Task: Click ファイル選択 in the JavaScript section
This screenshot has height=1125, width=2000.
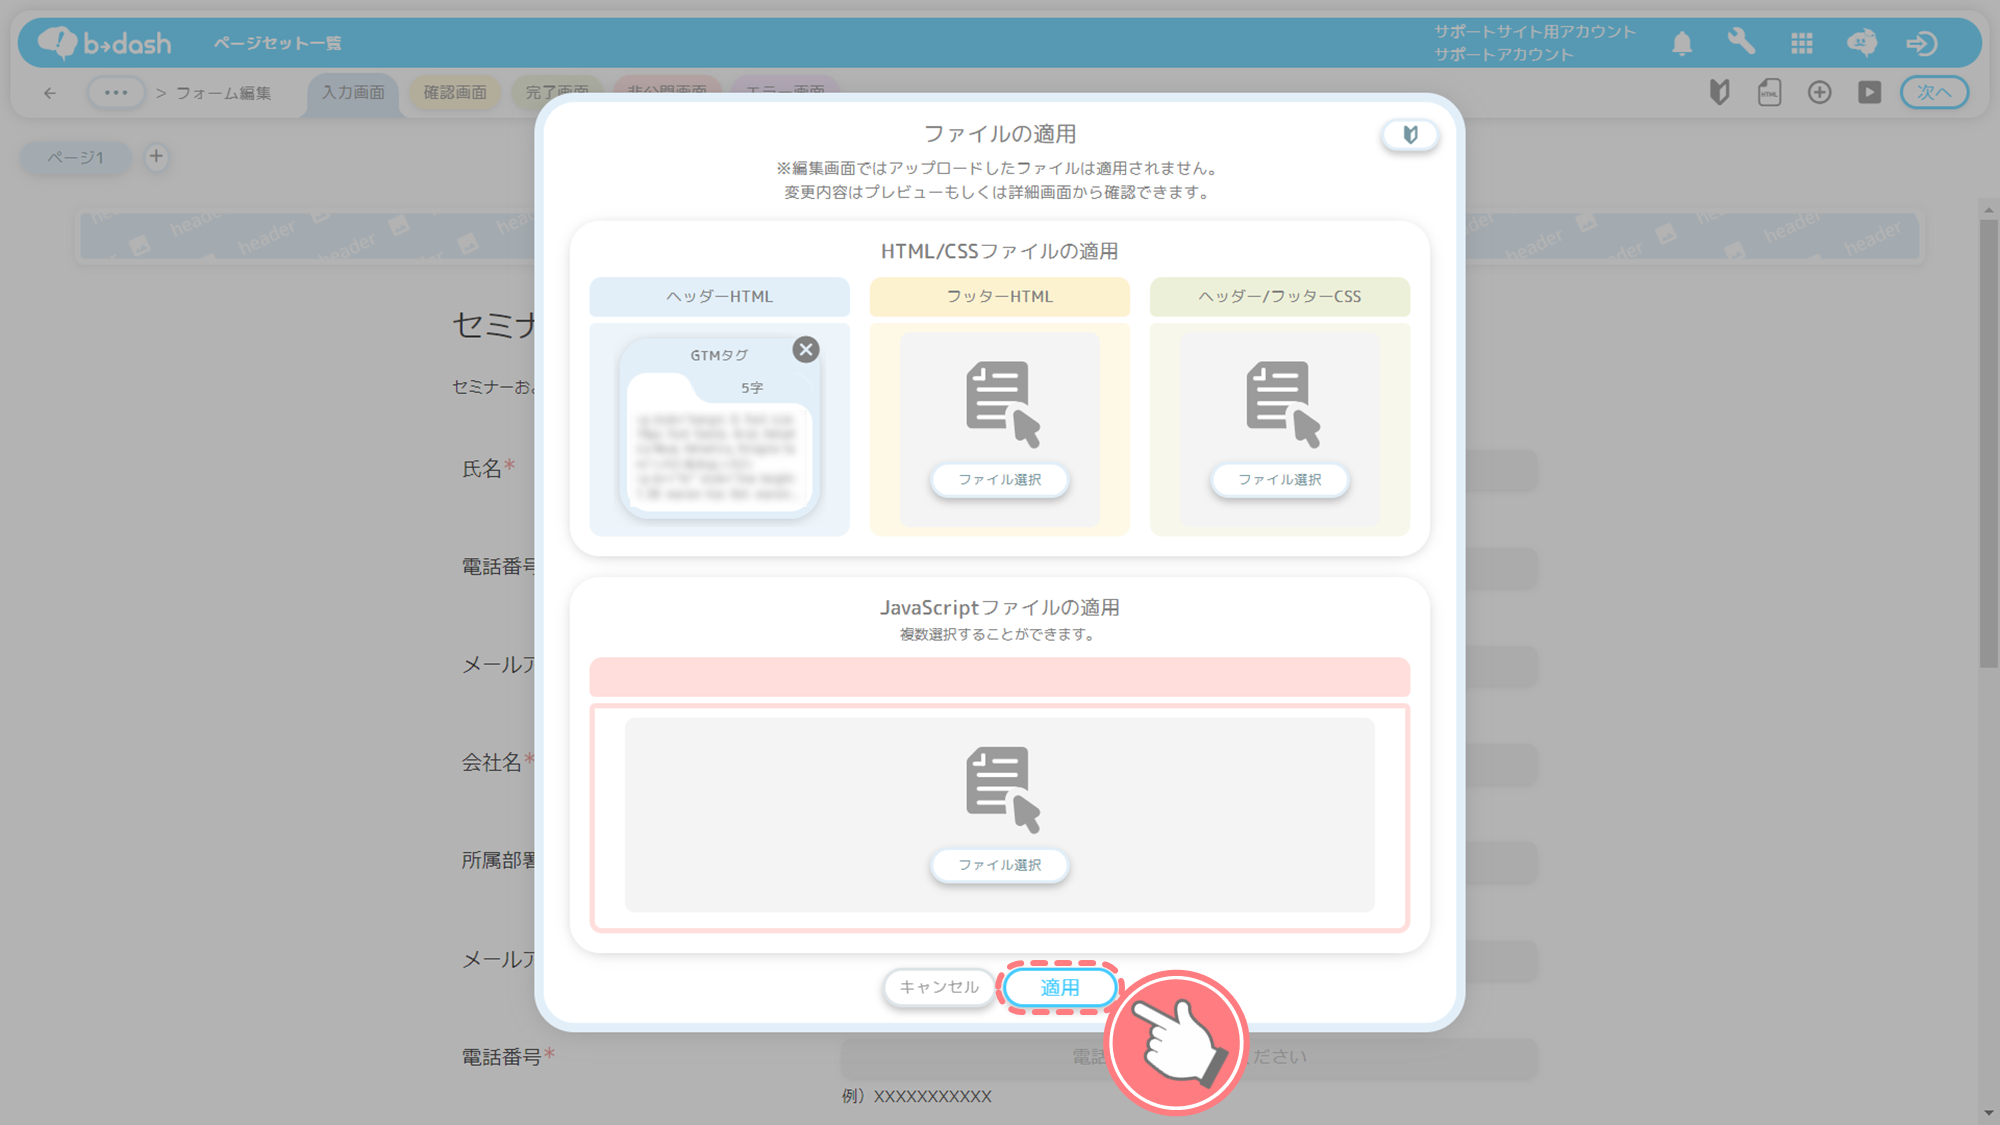Action: tap(1000, 865)
